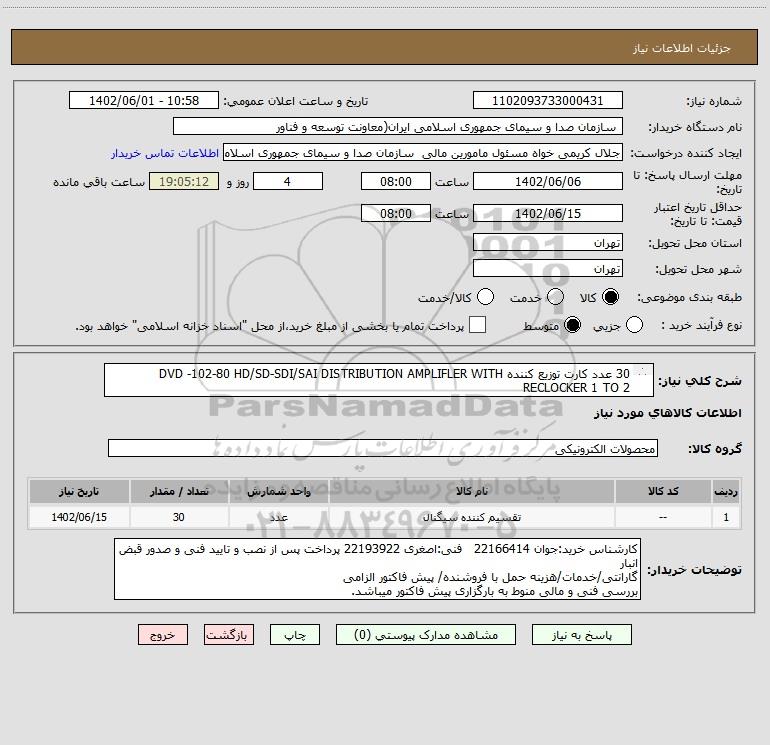Click the price validity date 1402/06/15 field
The height and width of the screenshot is (745, 770).
pos(548,213)
